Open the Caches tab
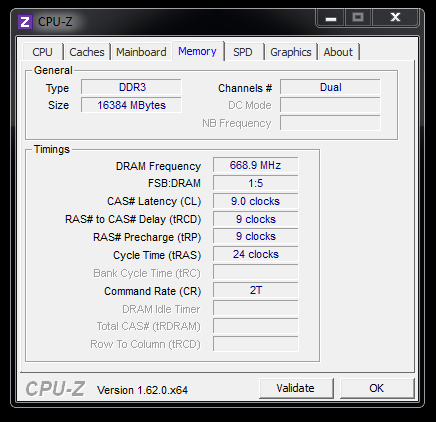Viewport: 436px width, 422px height. [x=87, y=52]
